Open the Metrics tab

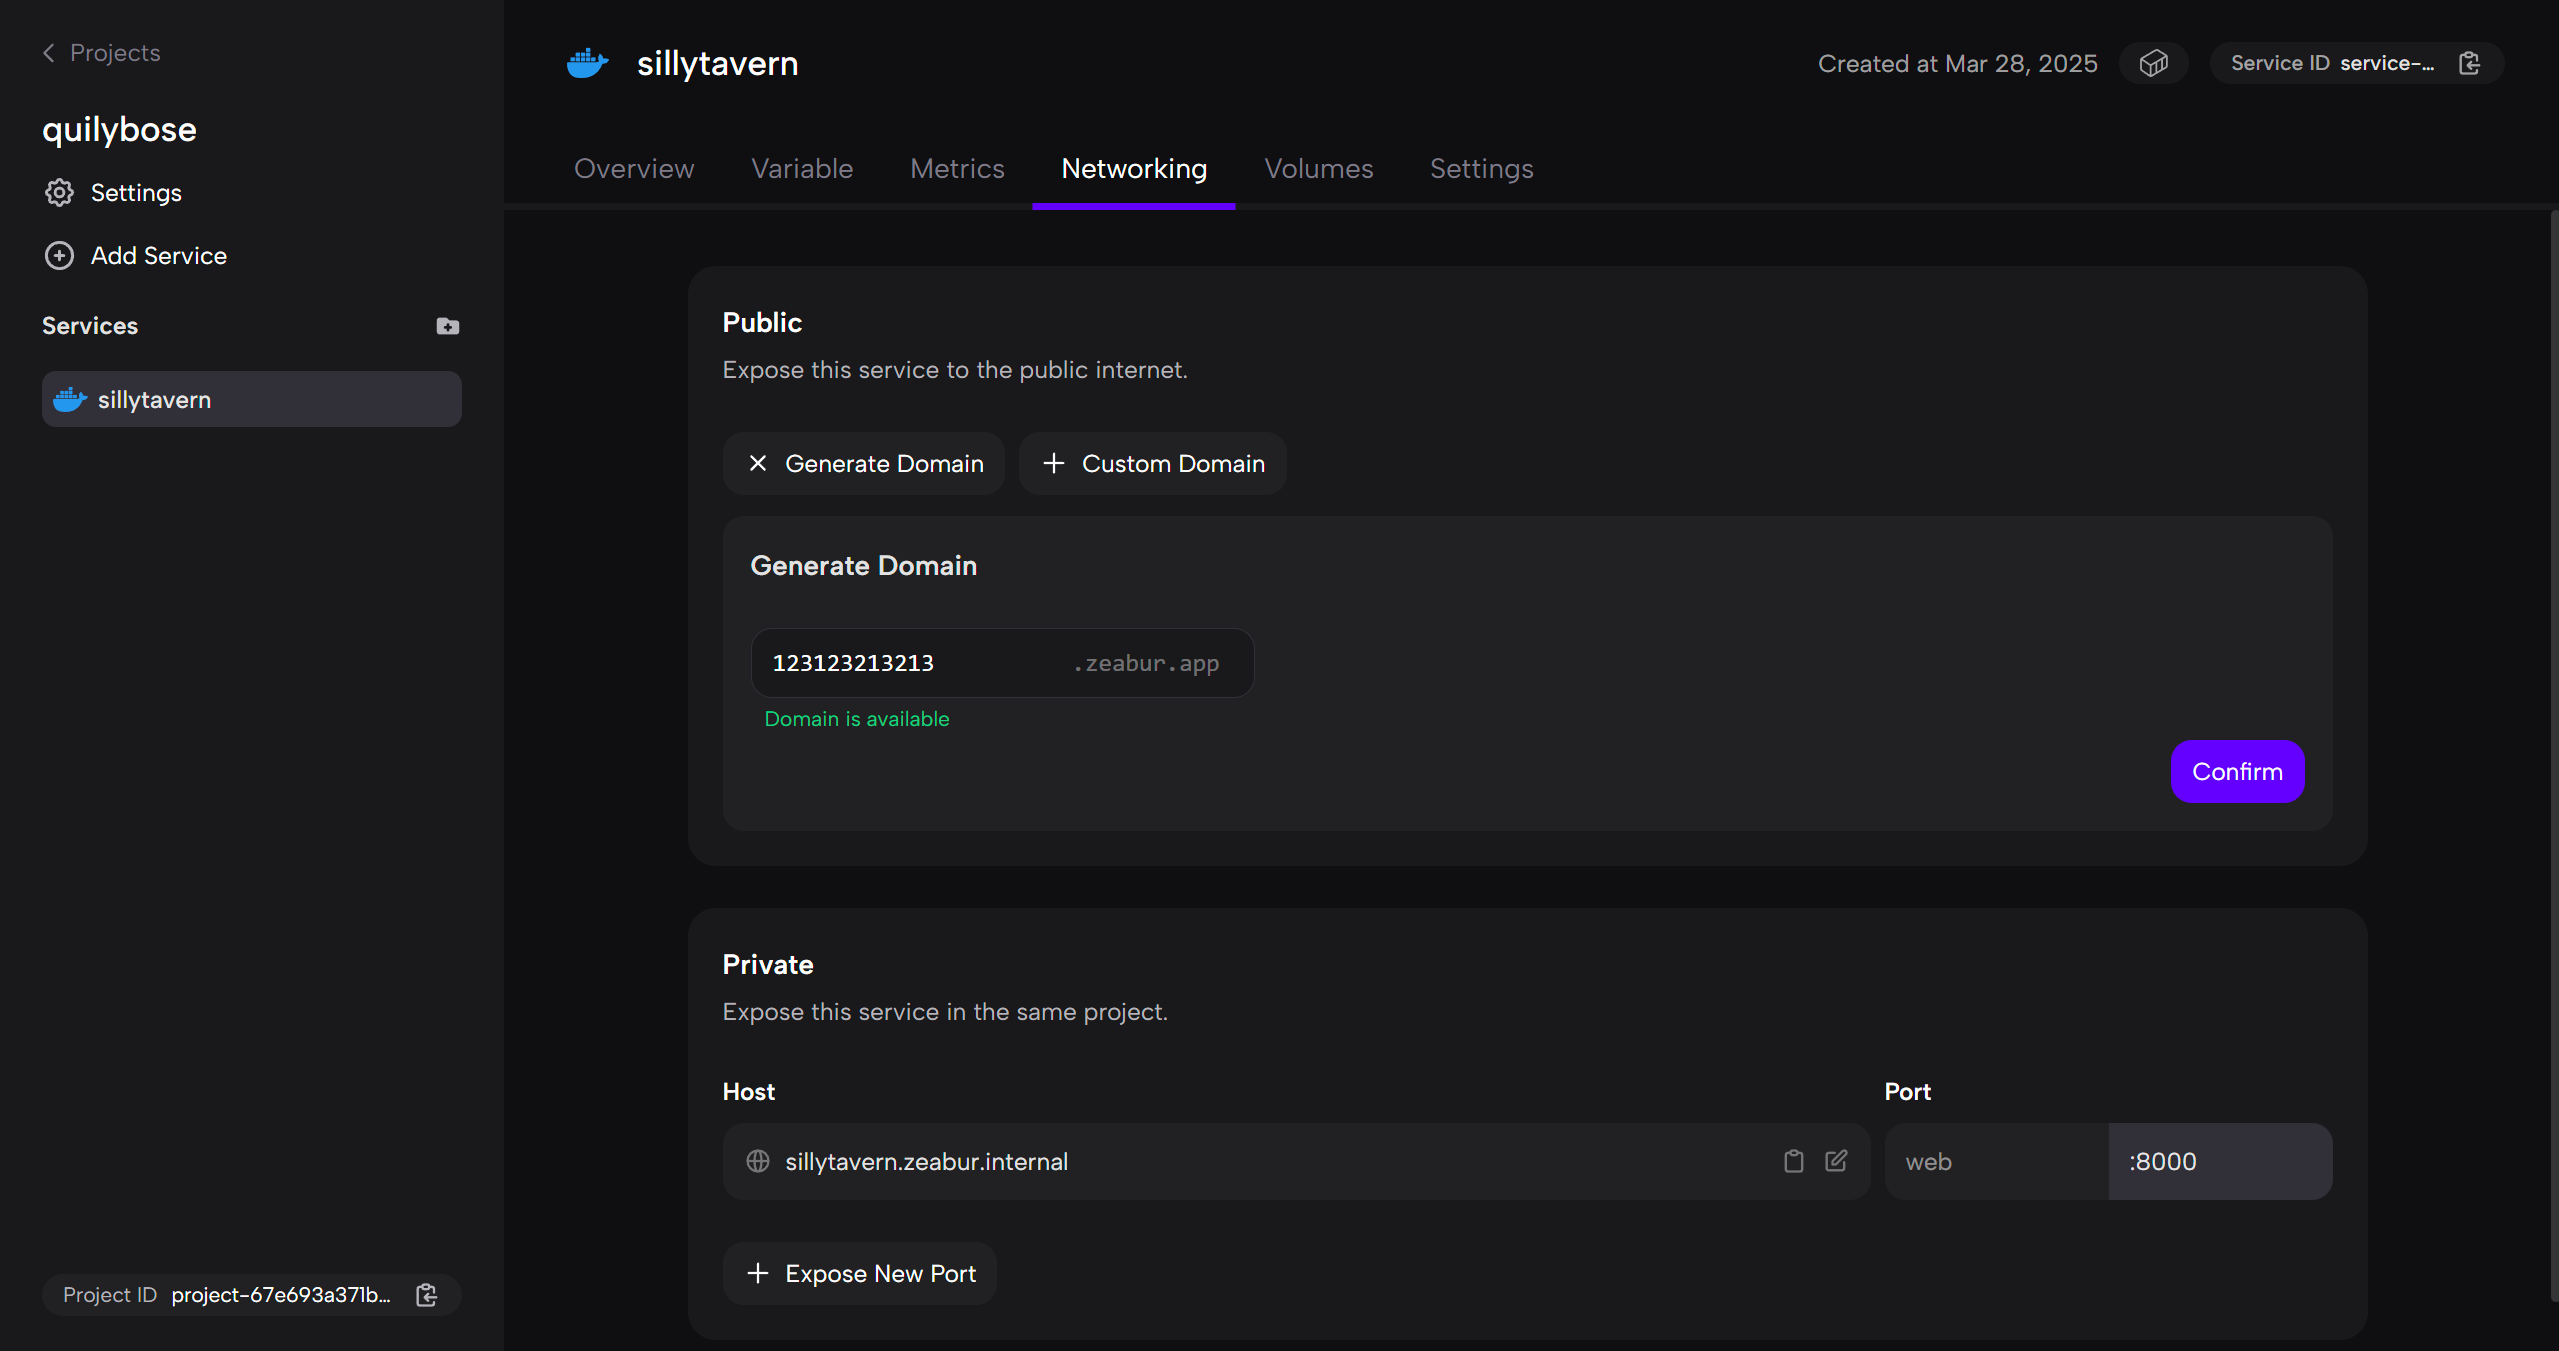tap(957, 169)
